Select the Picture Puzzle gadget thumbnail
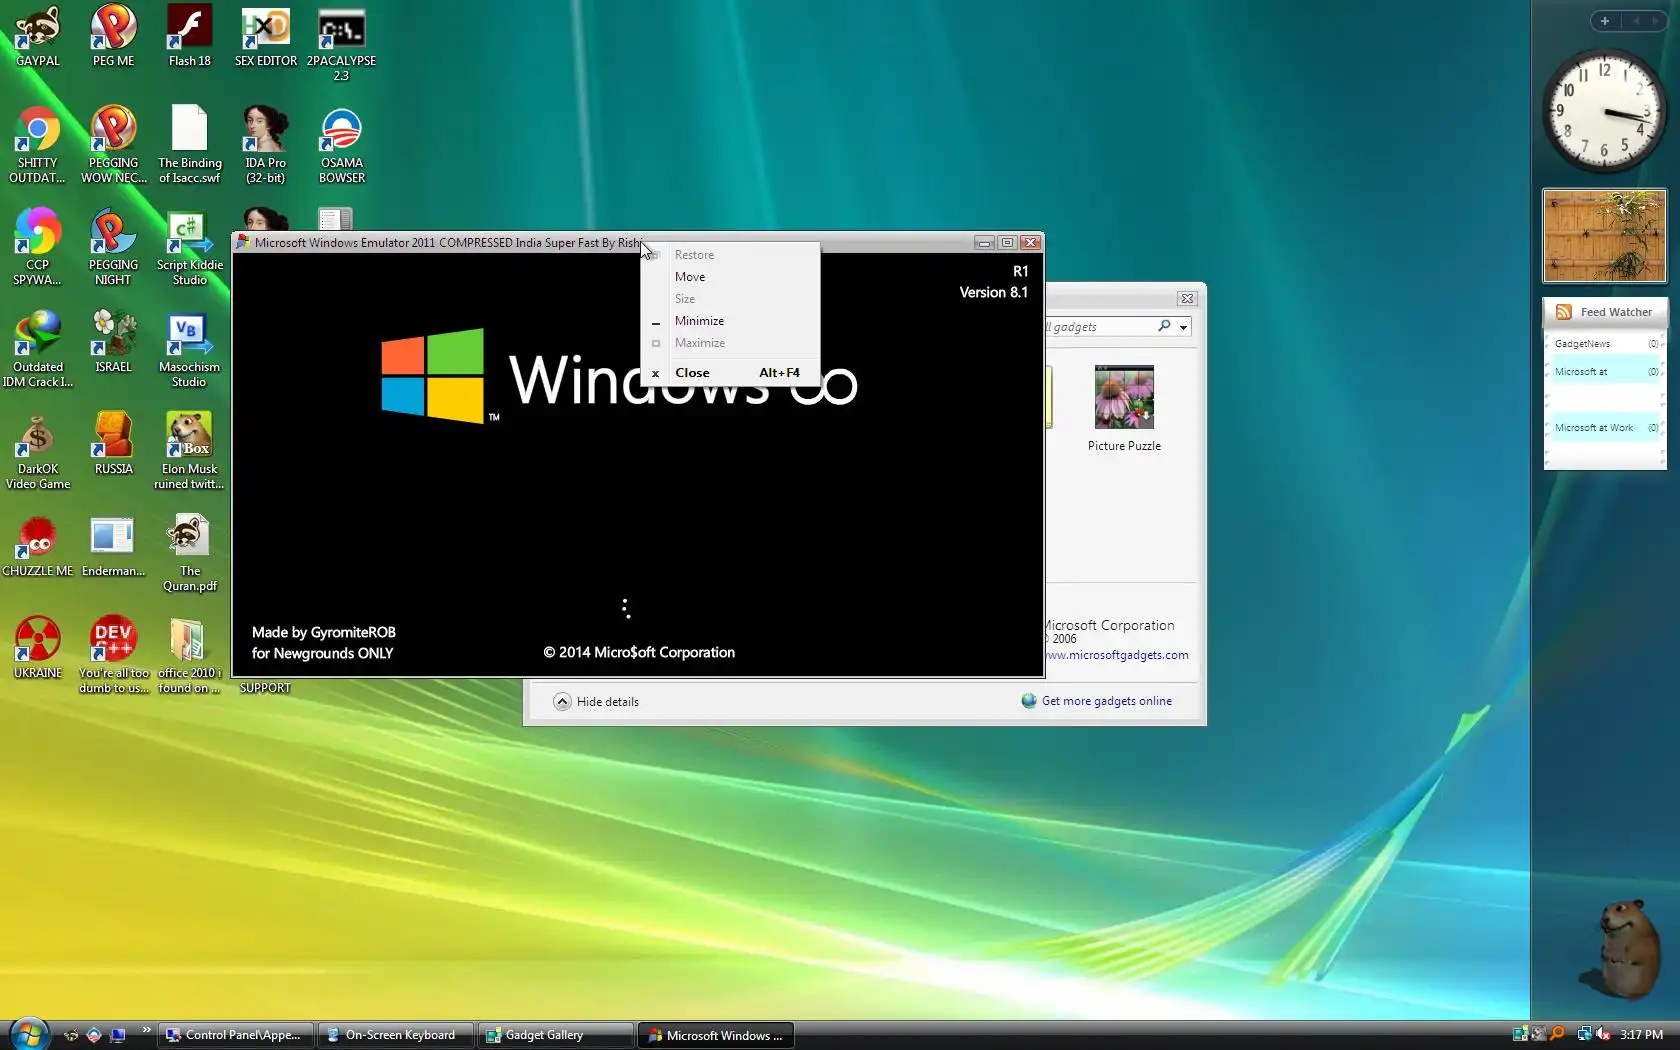 click(1124, 397)
